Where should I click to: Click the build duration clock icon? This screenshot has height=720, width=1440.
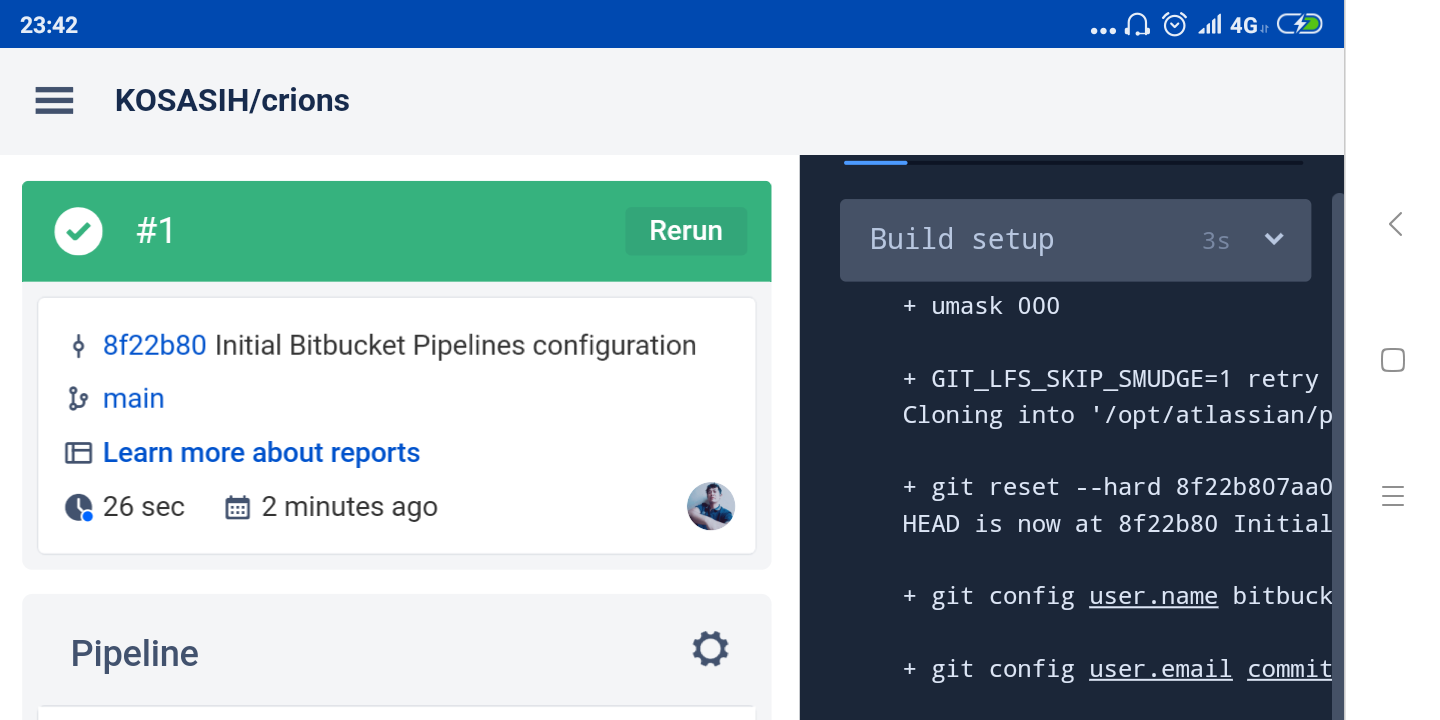[x=78, y=507]
